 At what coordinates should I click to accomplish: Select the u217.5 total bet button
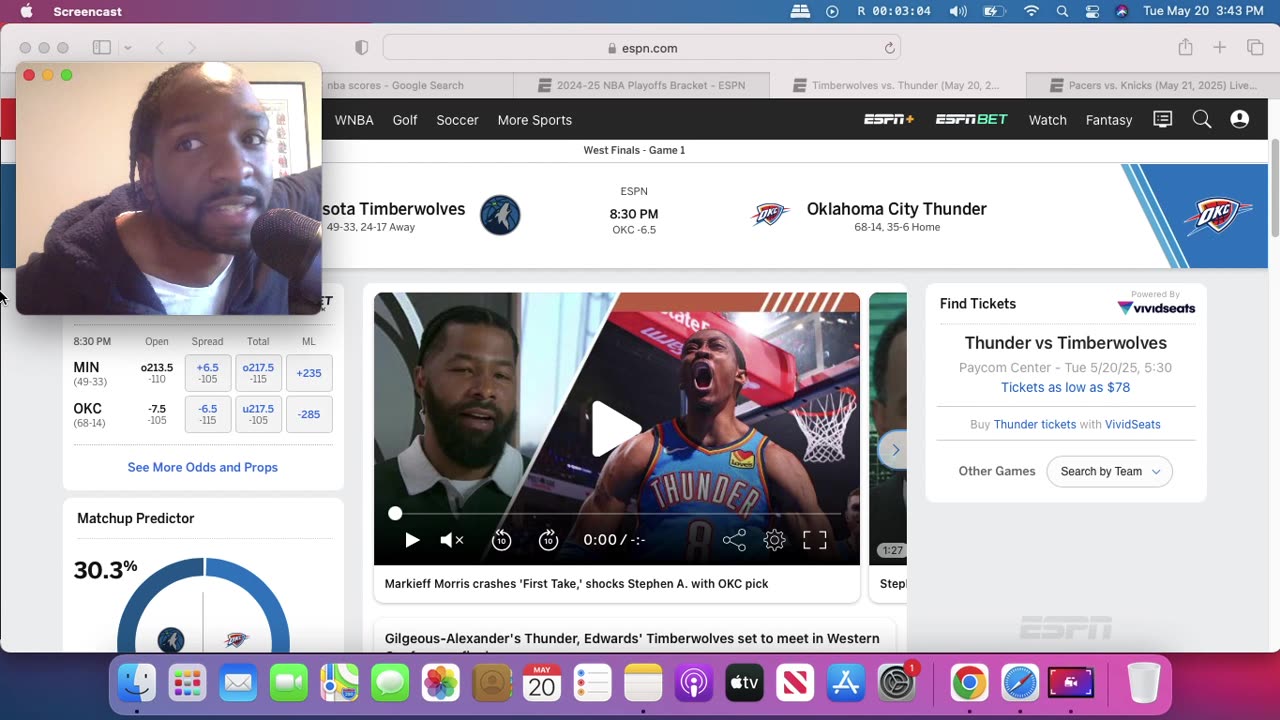[x=258, y=414]
